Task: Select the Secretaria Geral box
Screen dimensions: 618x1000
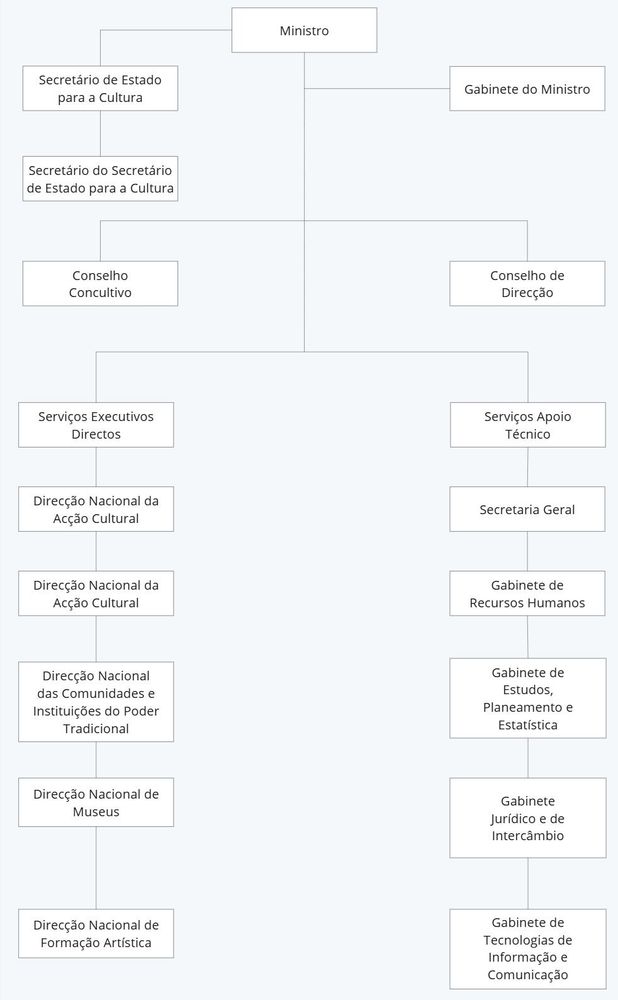Action: (527, 509)
